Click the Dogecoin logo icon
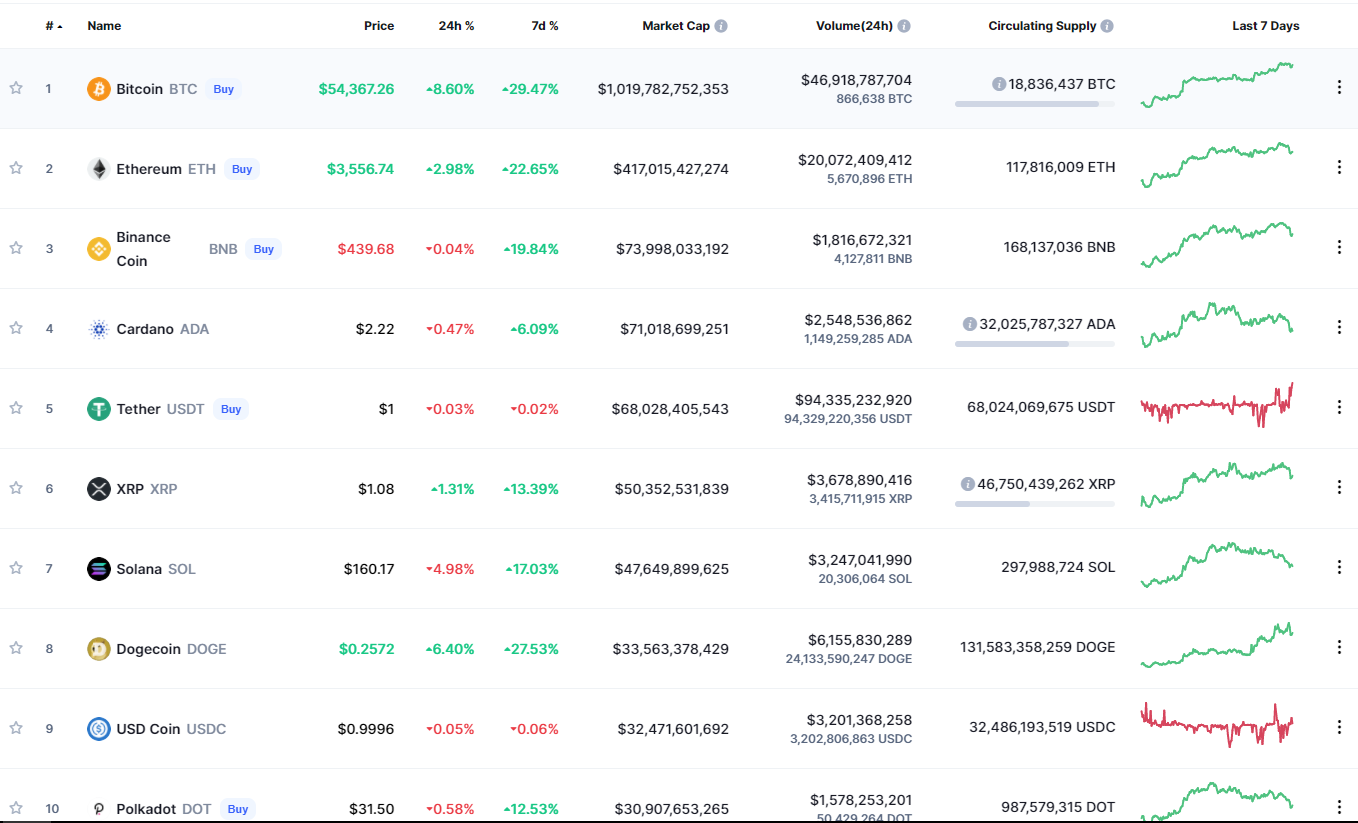 pos(98,649)
